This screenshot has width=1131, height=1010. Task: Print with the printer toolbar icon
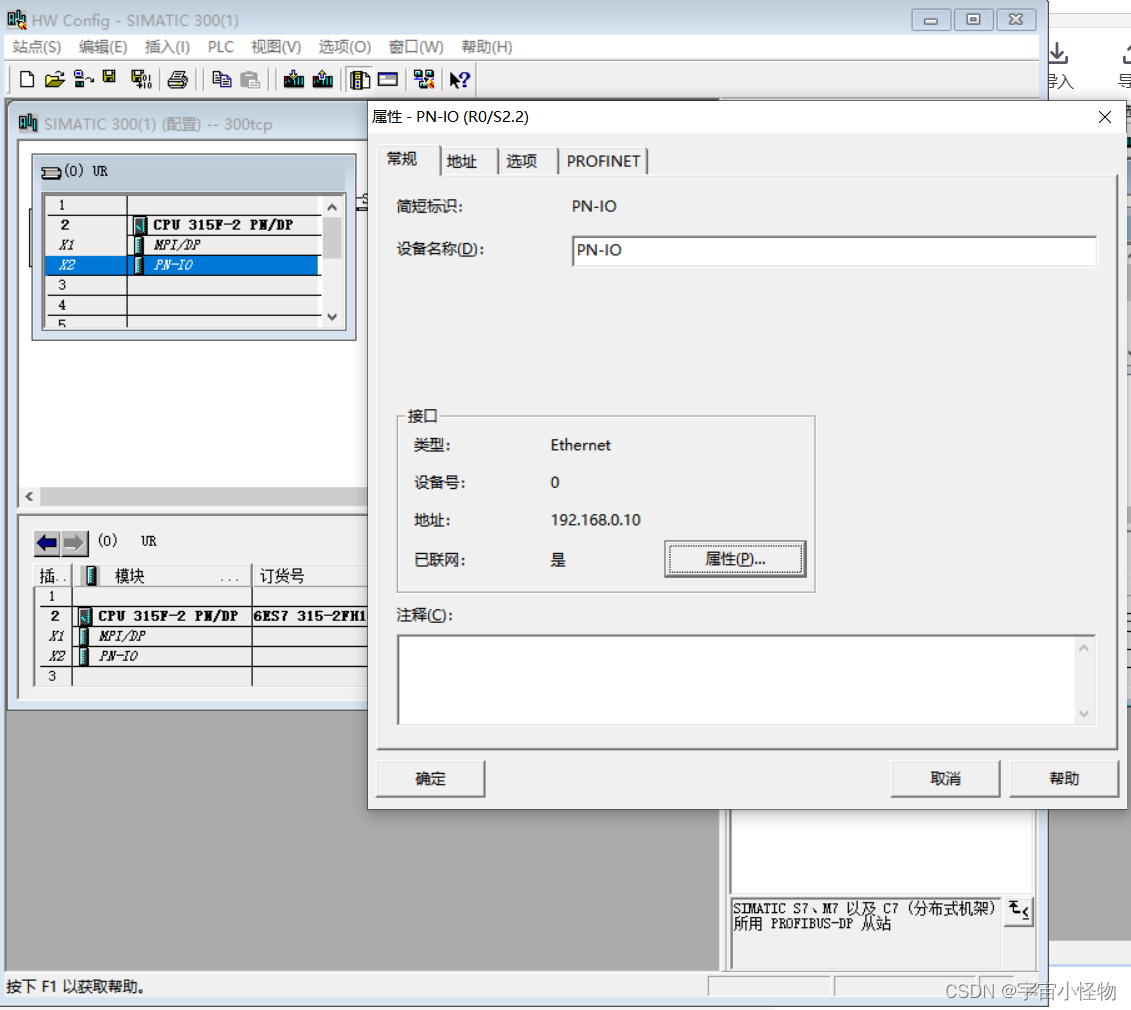click(177, 79)
